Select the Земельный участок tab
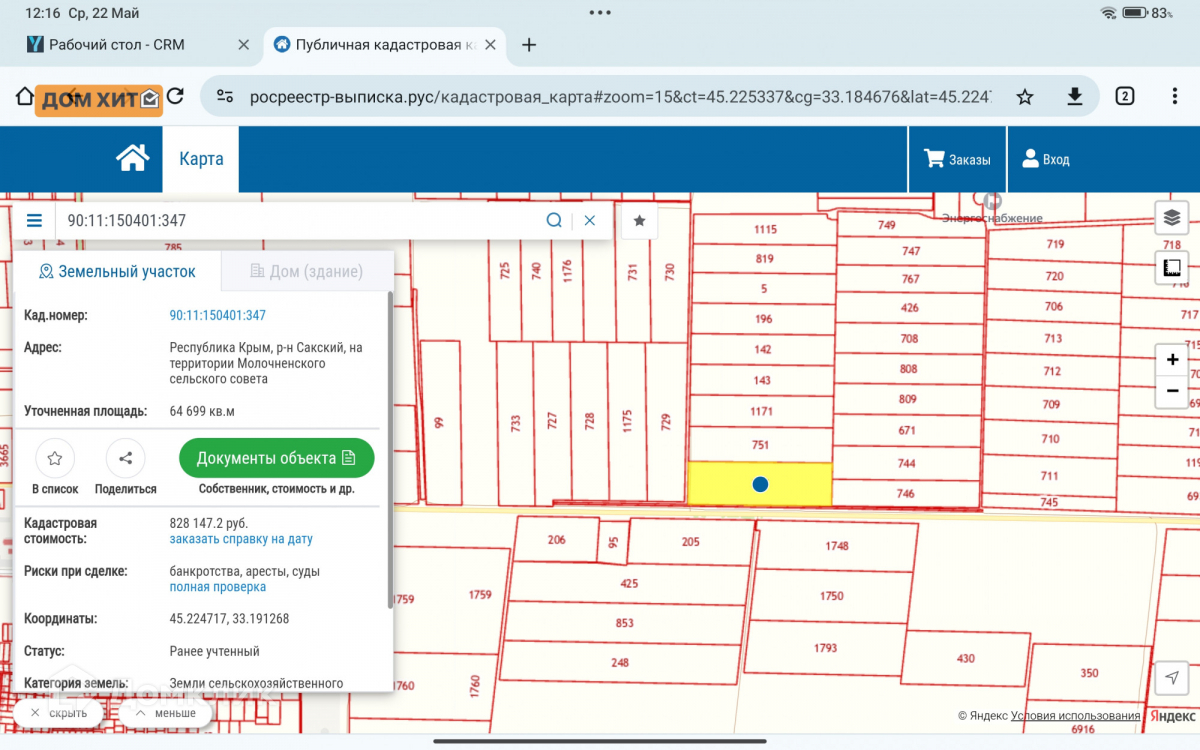The height and width of the screenshot is (750, 1200). [x=117, y=271]
